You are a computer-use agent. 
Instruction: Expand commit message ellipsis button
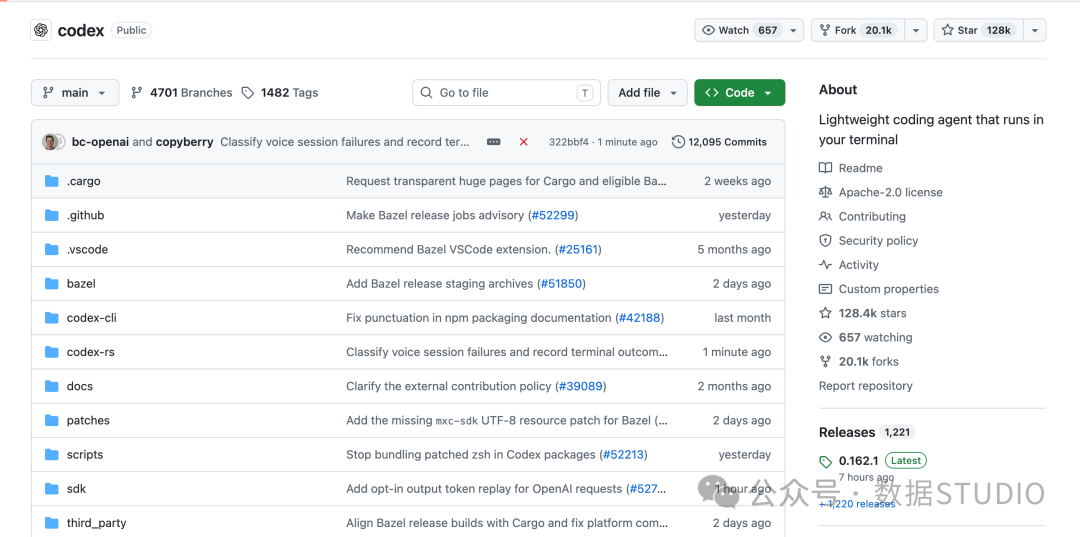[x=494, y=142]
